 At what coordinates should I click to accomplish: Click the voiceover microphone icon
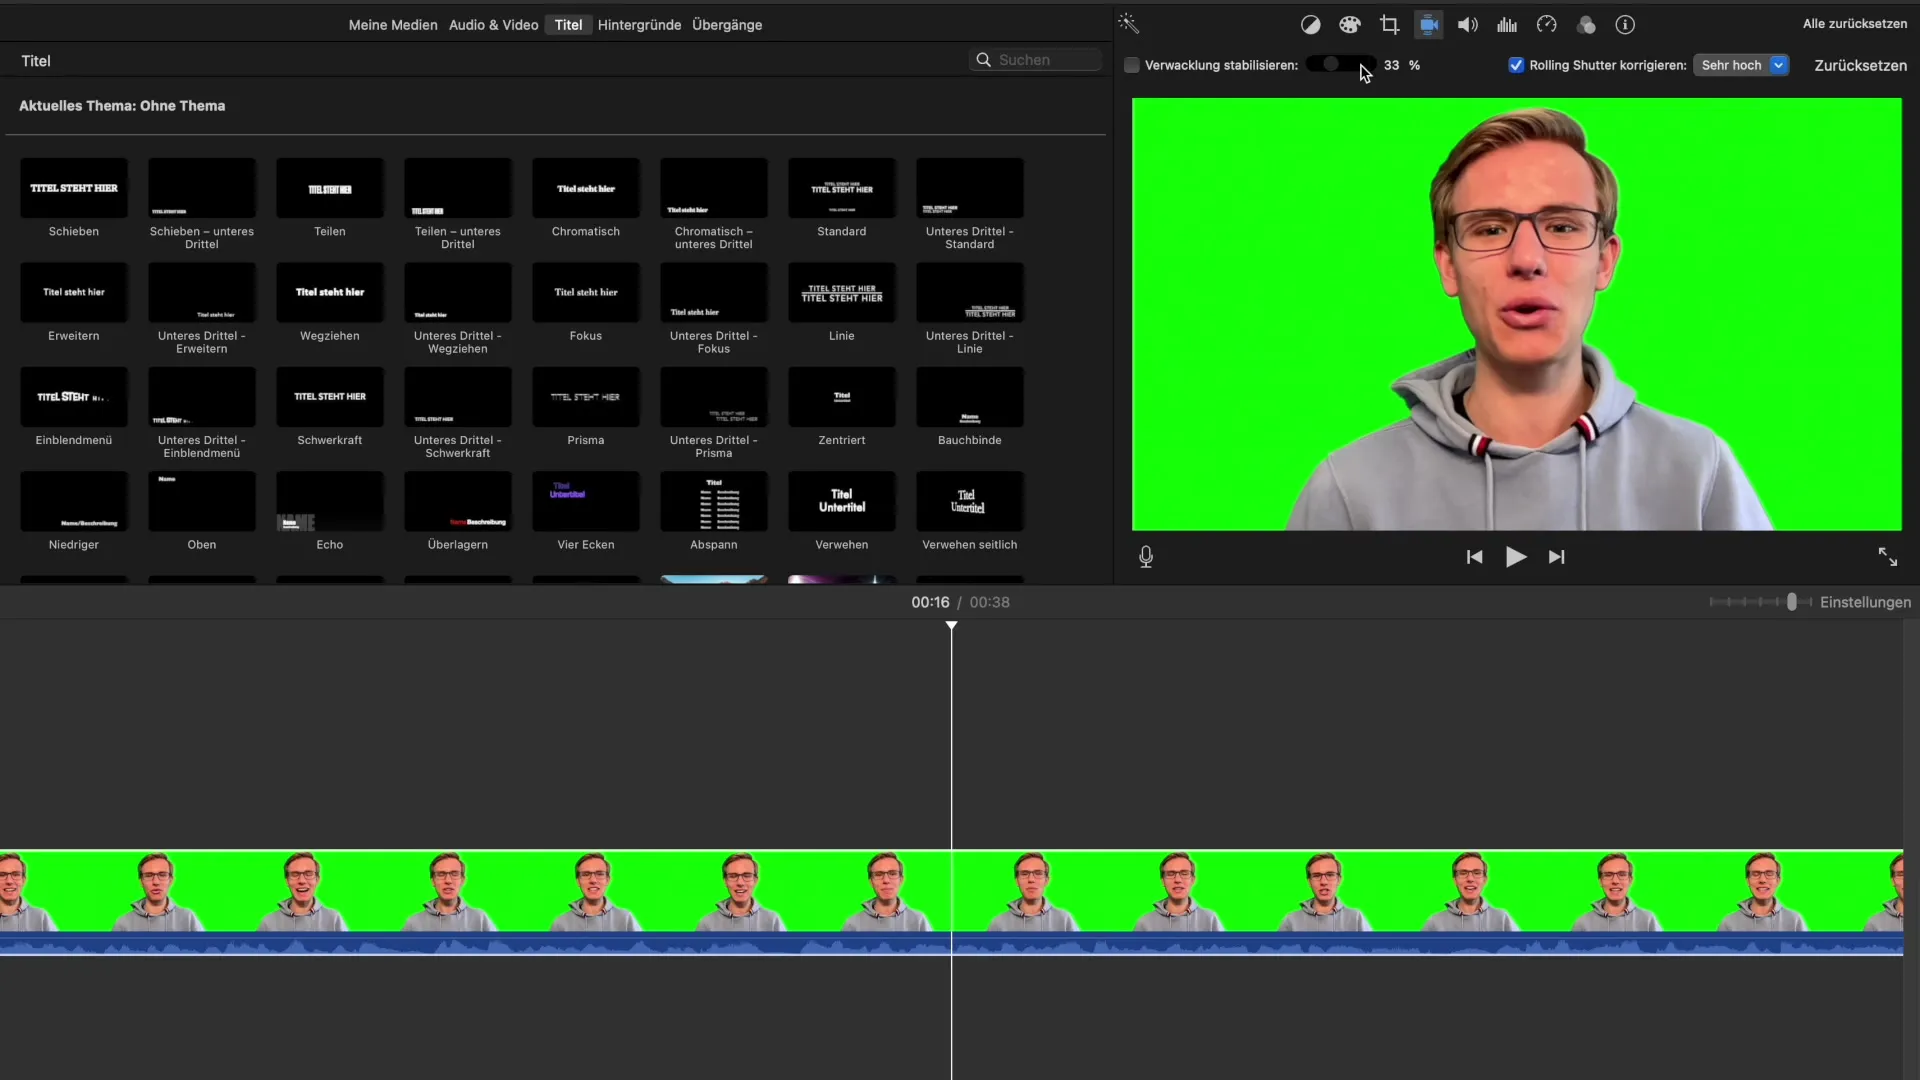pyautogui.click(x=1146, y=557)
